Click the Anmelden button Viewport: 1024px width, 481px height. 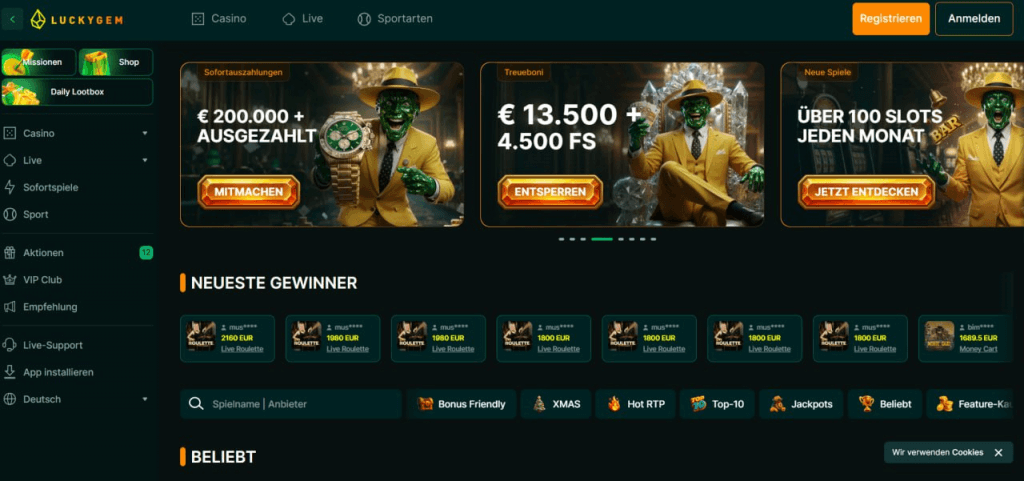[x=974, y=19]
